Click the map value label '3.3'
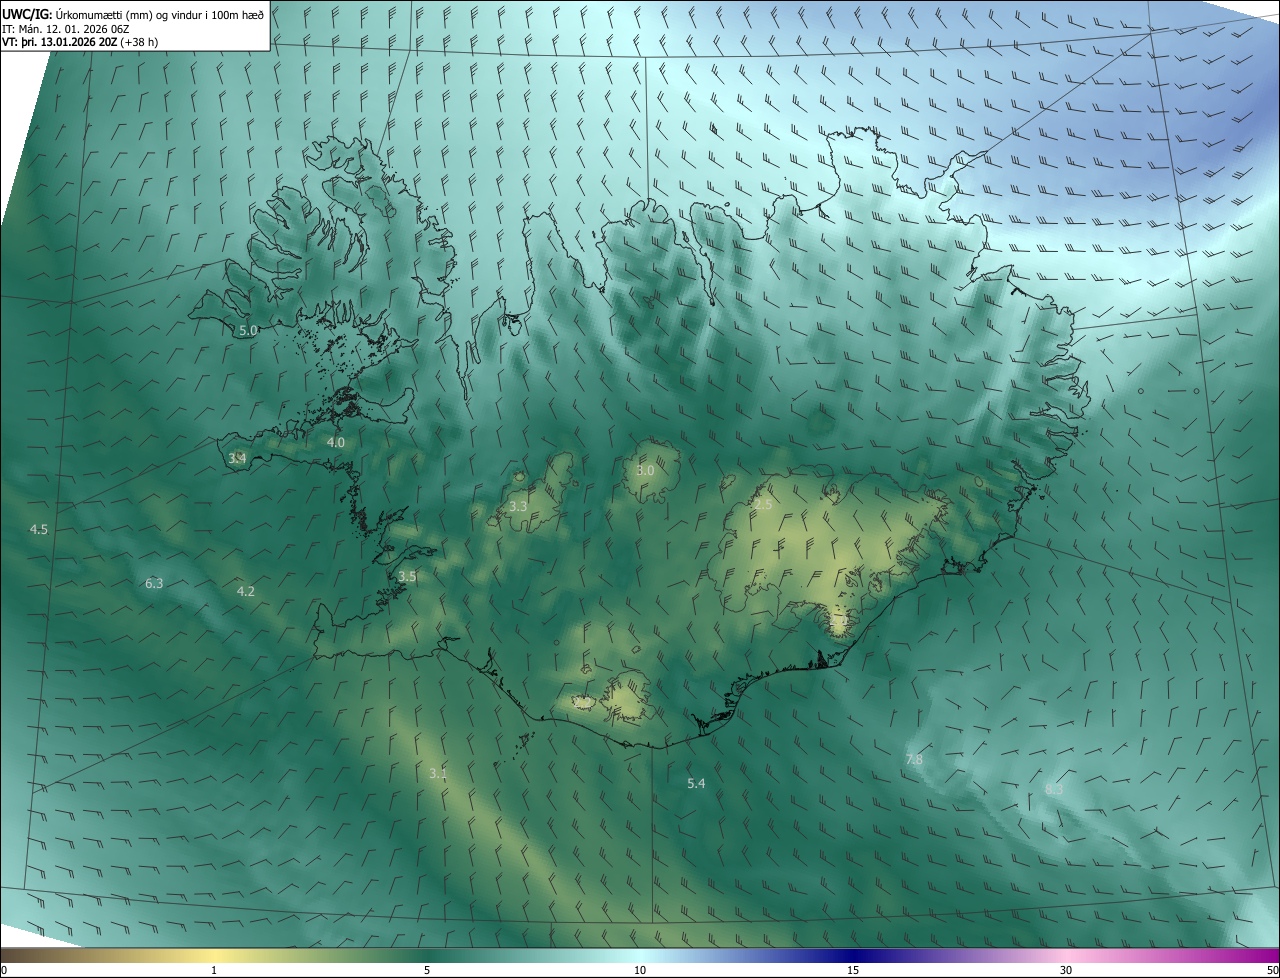The width and height of the screenshot is (1280, 978). pyautogui.click(x=518, y=507)
